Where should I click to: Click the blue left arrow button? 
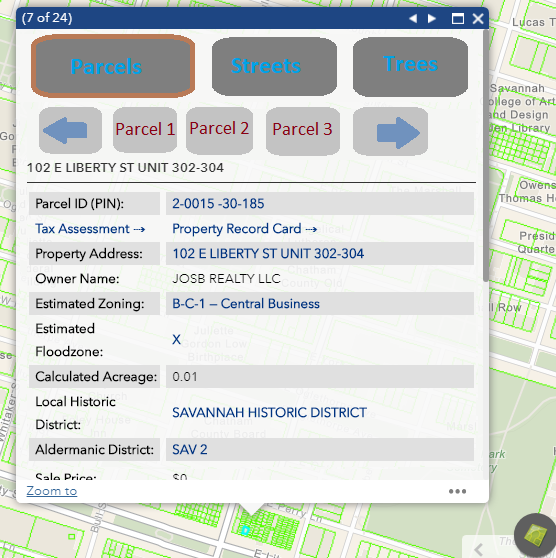[x=70, y=130]
